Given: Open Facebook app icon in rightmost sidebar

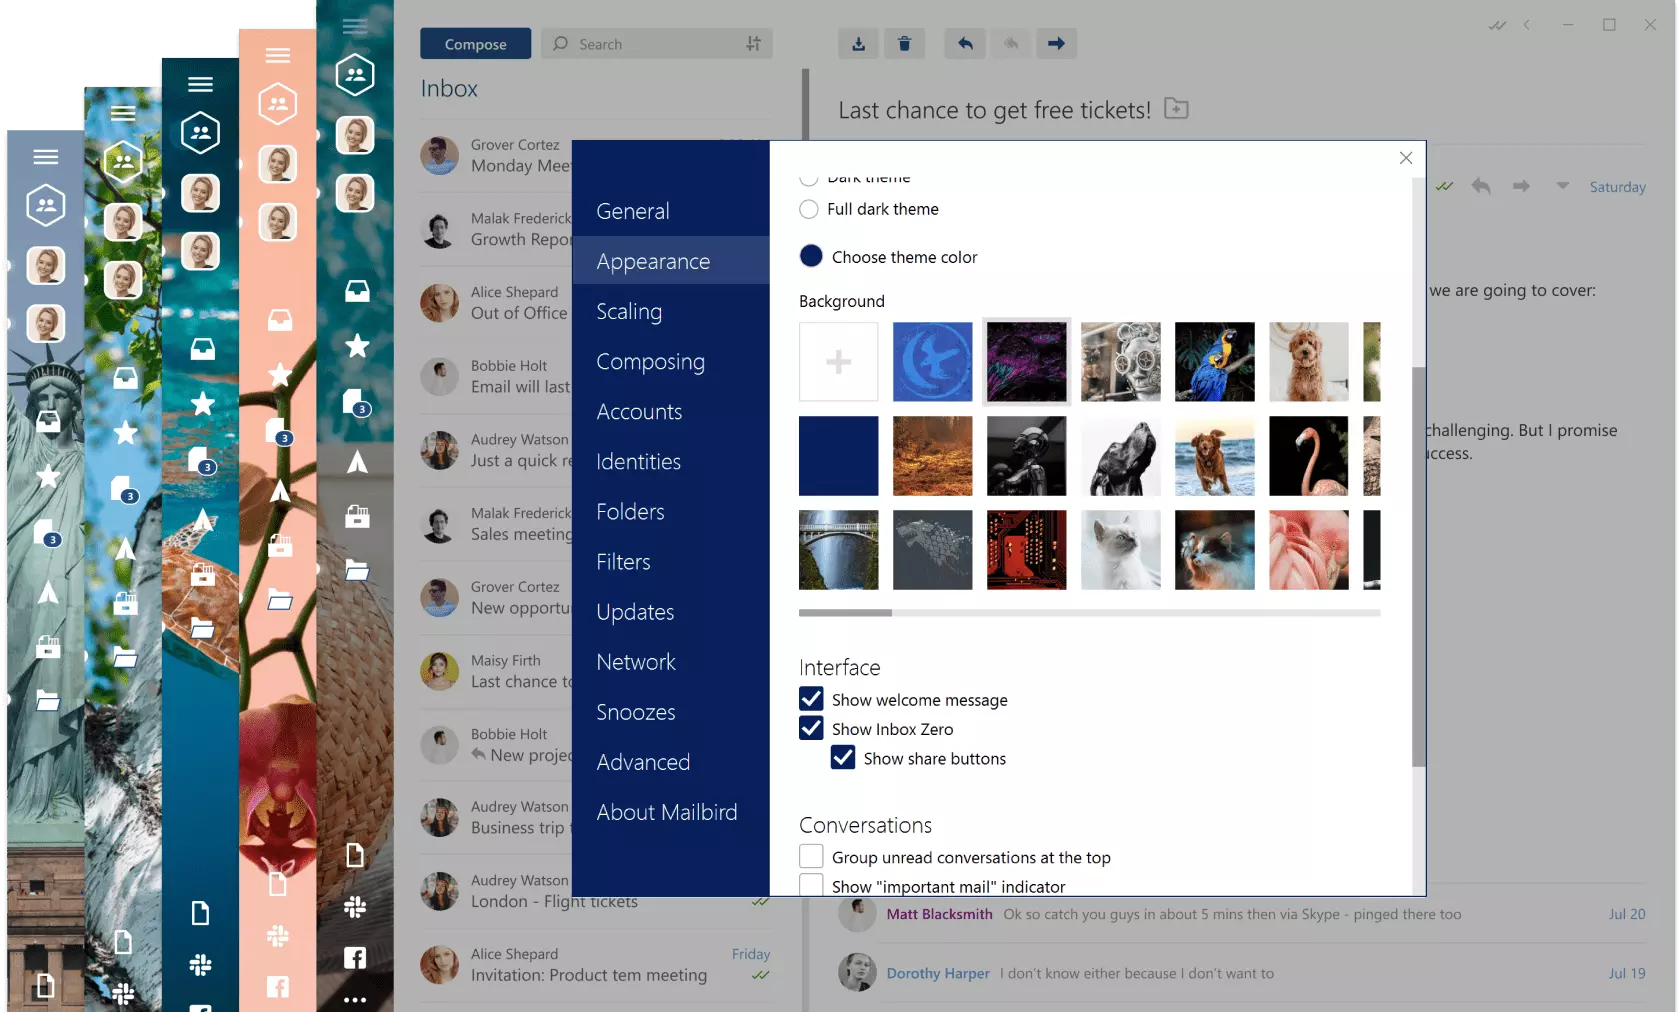Looking at the screenshot, I should (x=355, y=957).
